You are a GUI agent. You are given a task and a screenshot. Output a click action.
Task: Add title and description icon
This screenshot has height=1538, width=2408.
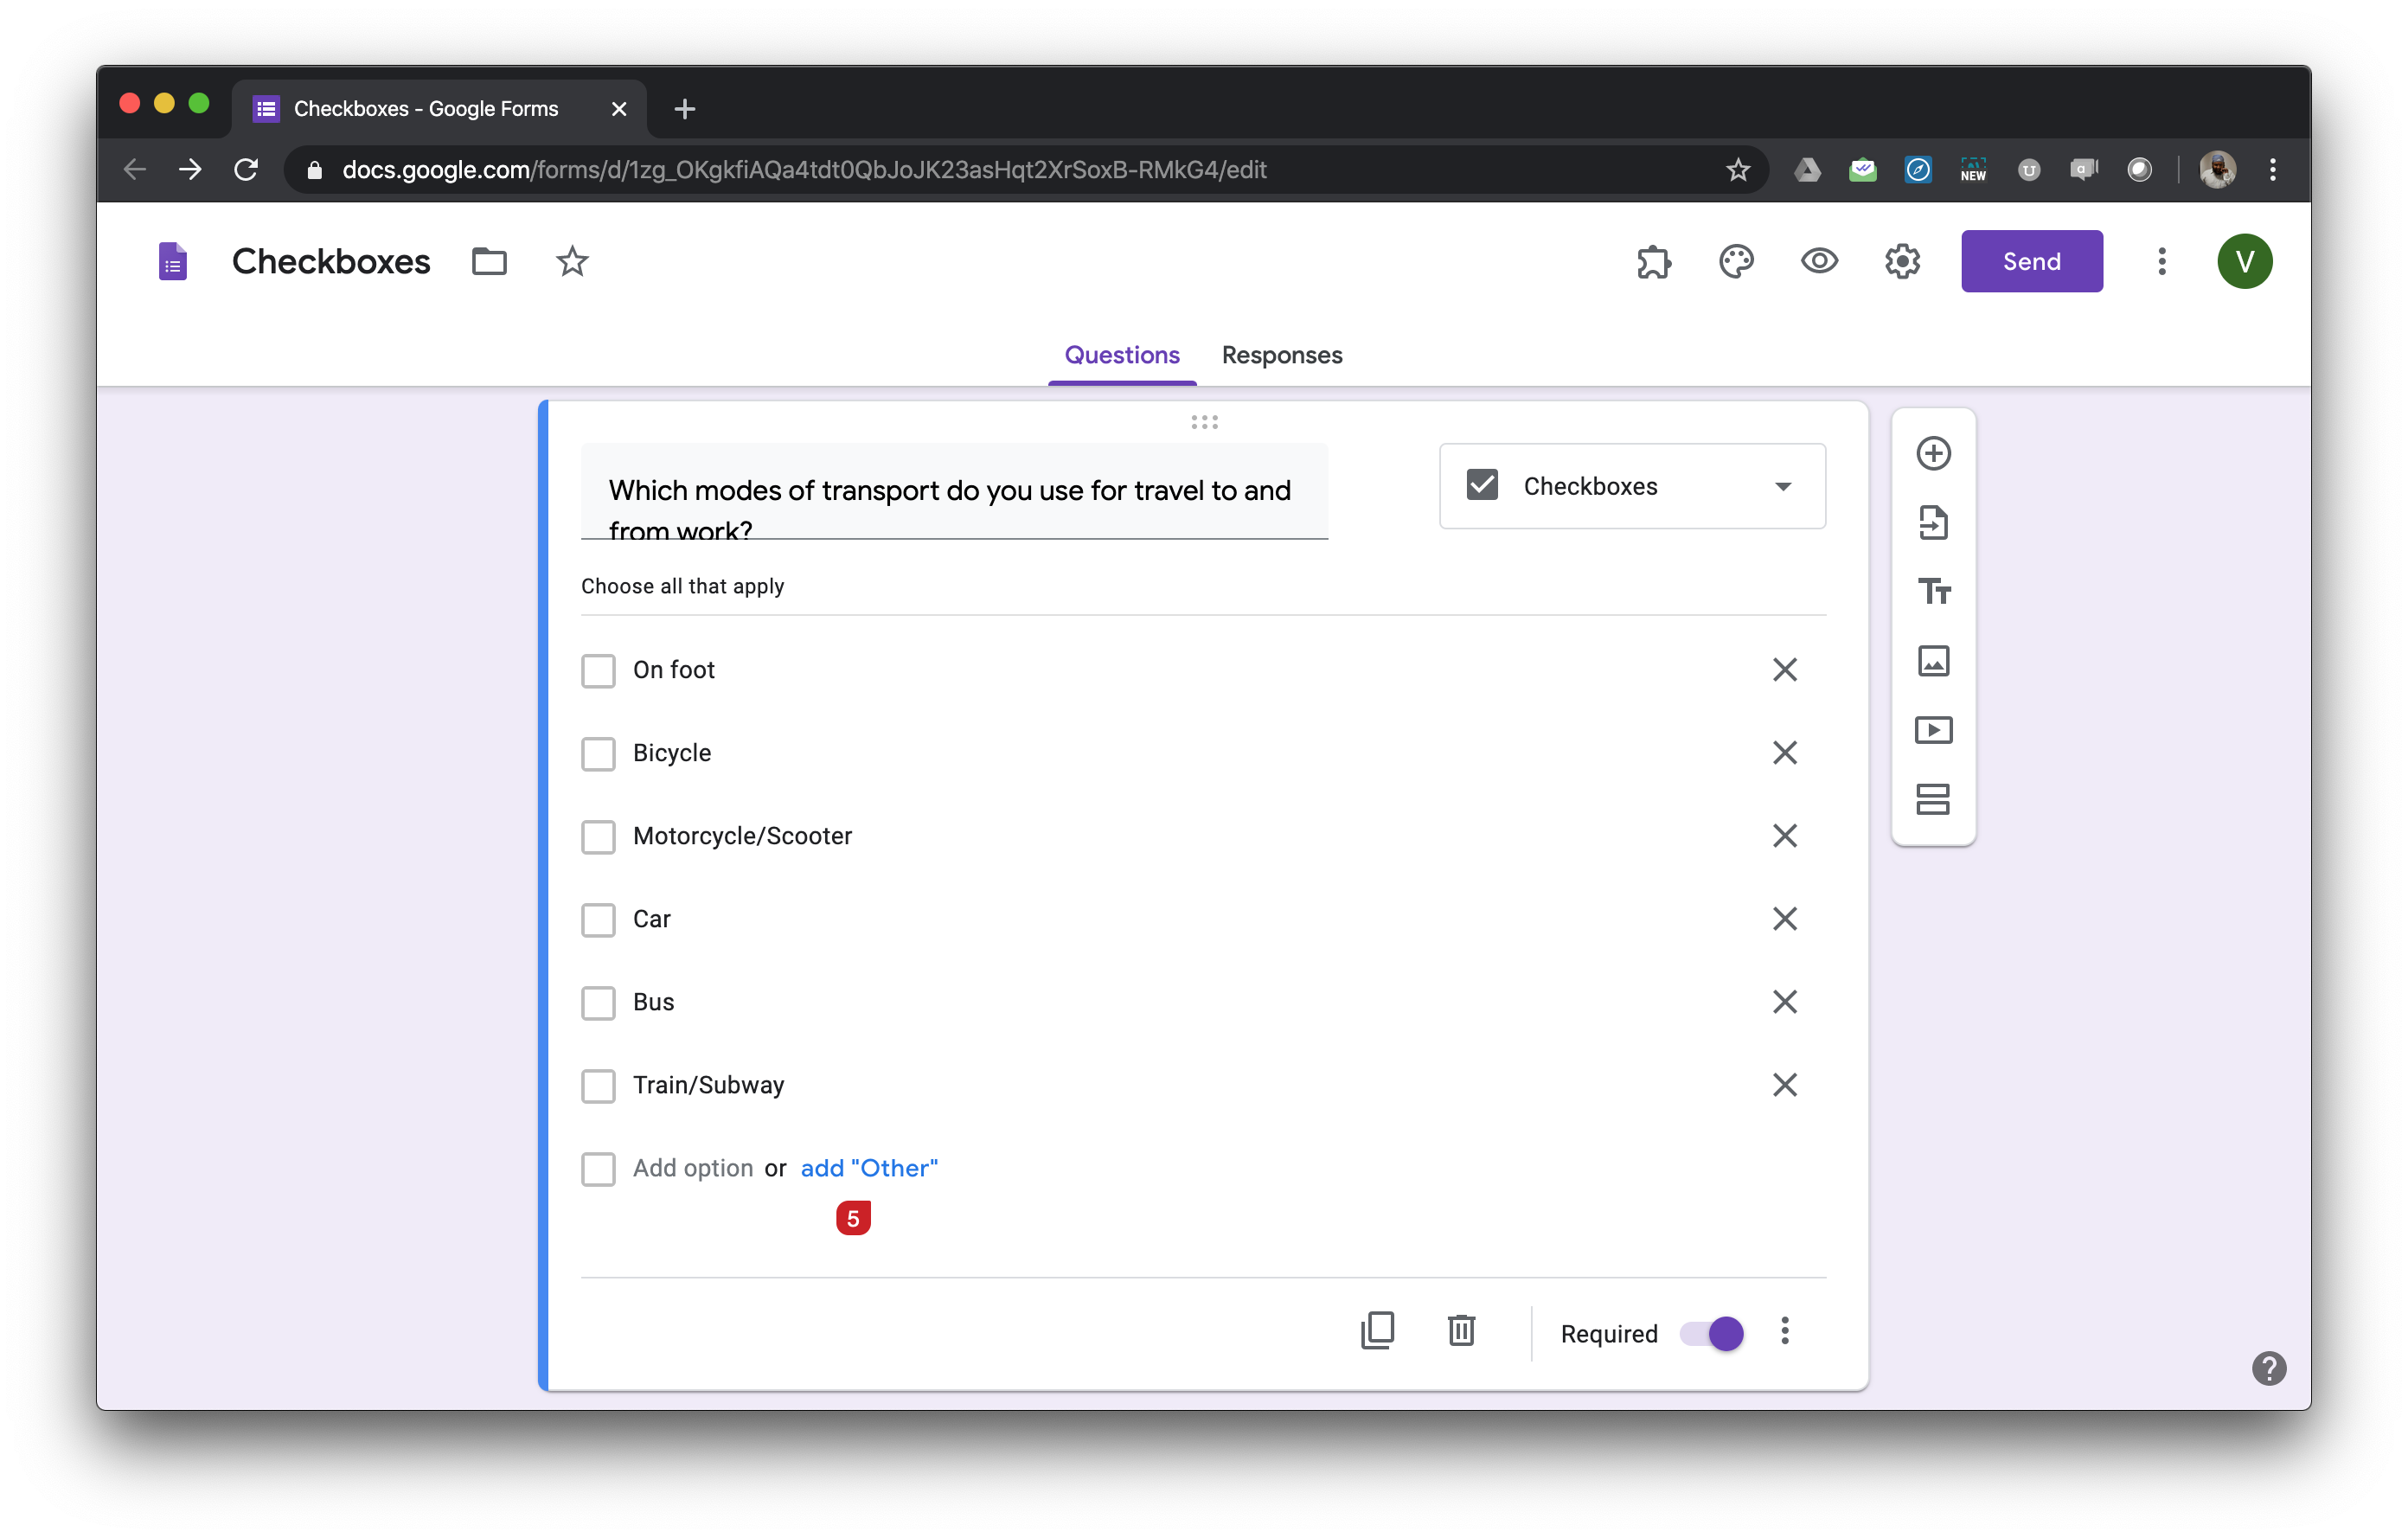click(1933, 591)
